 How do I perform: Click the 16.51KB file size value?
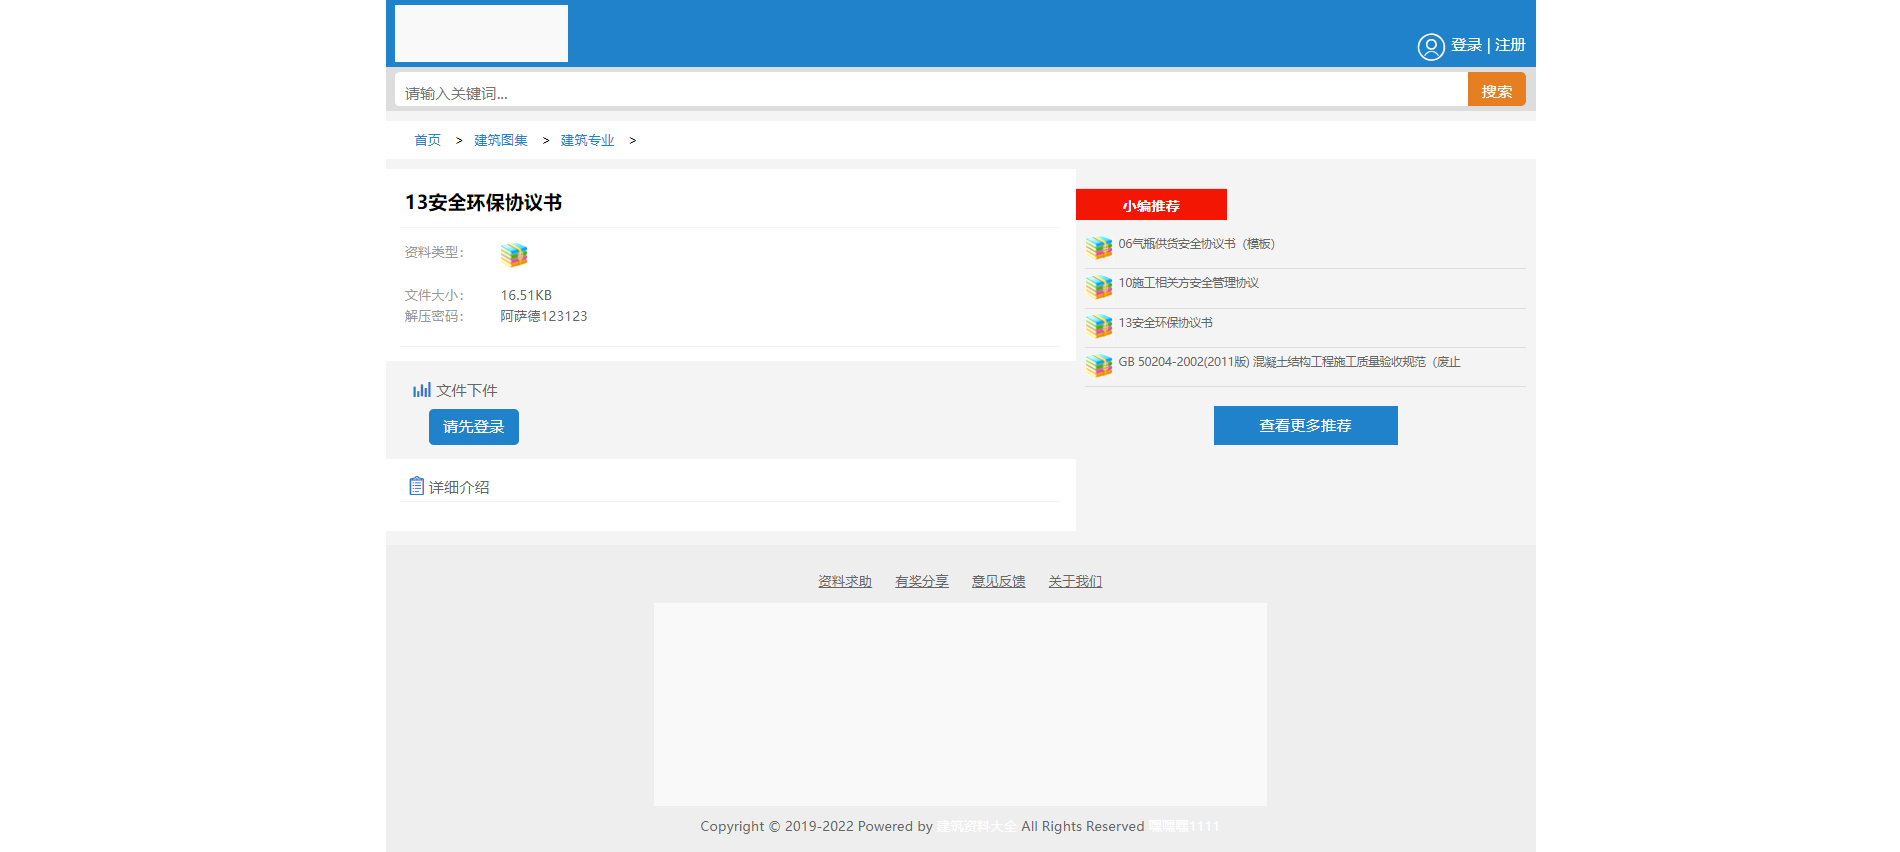(526, 295)
